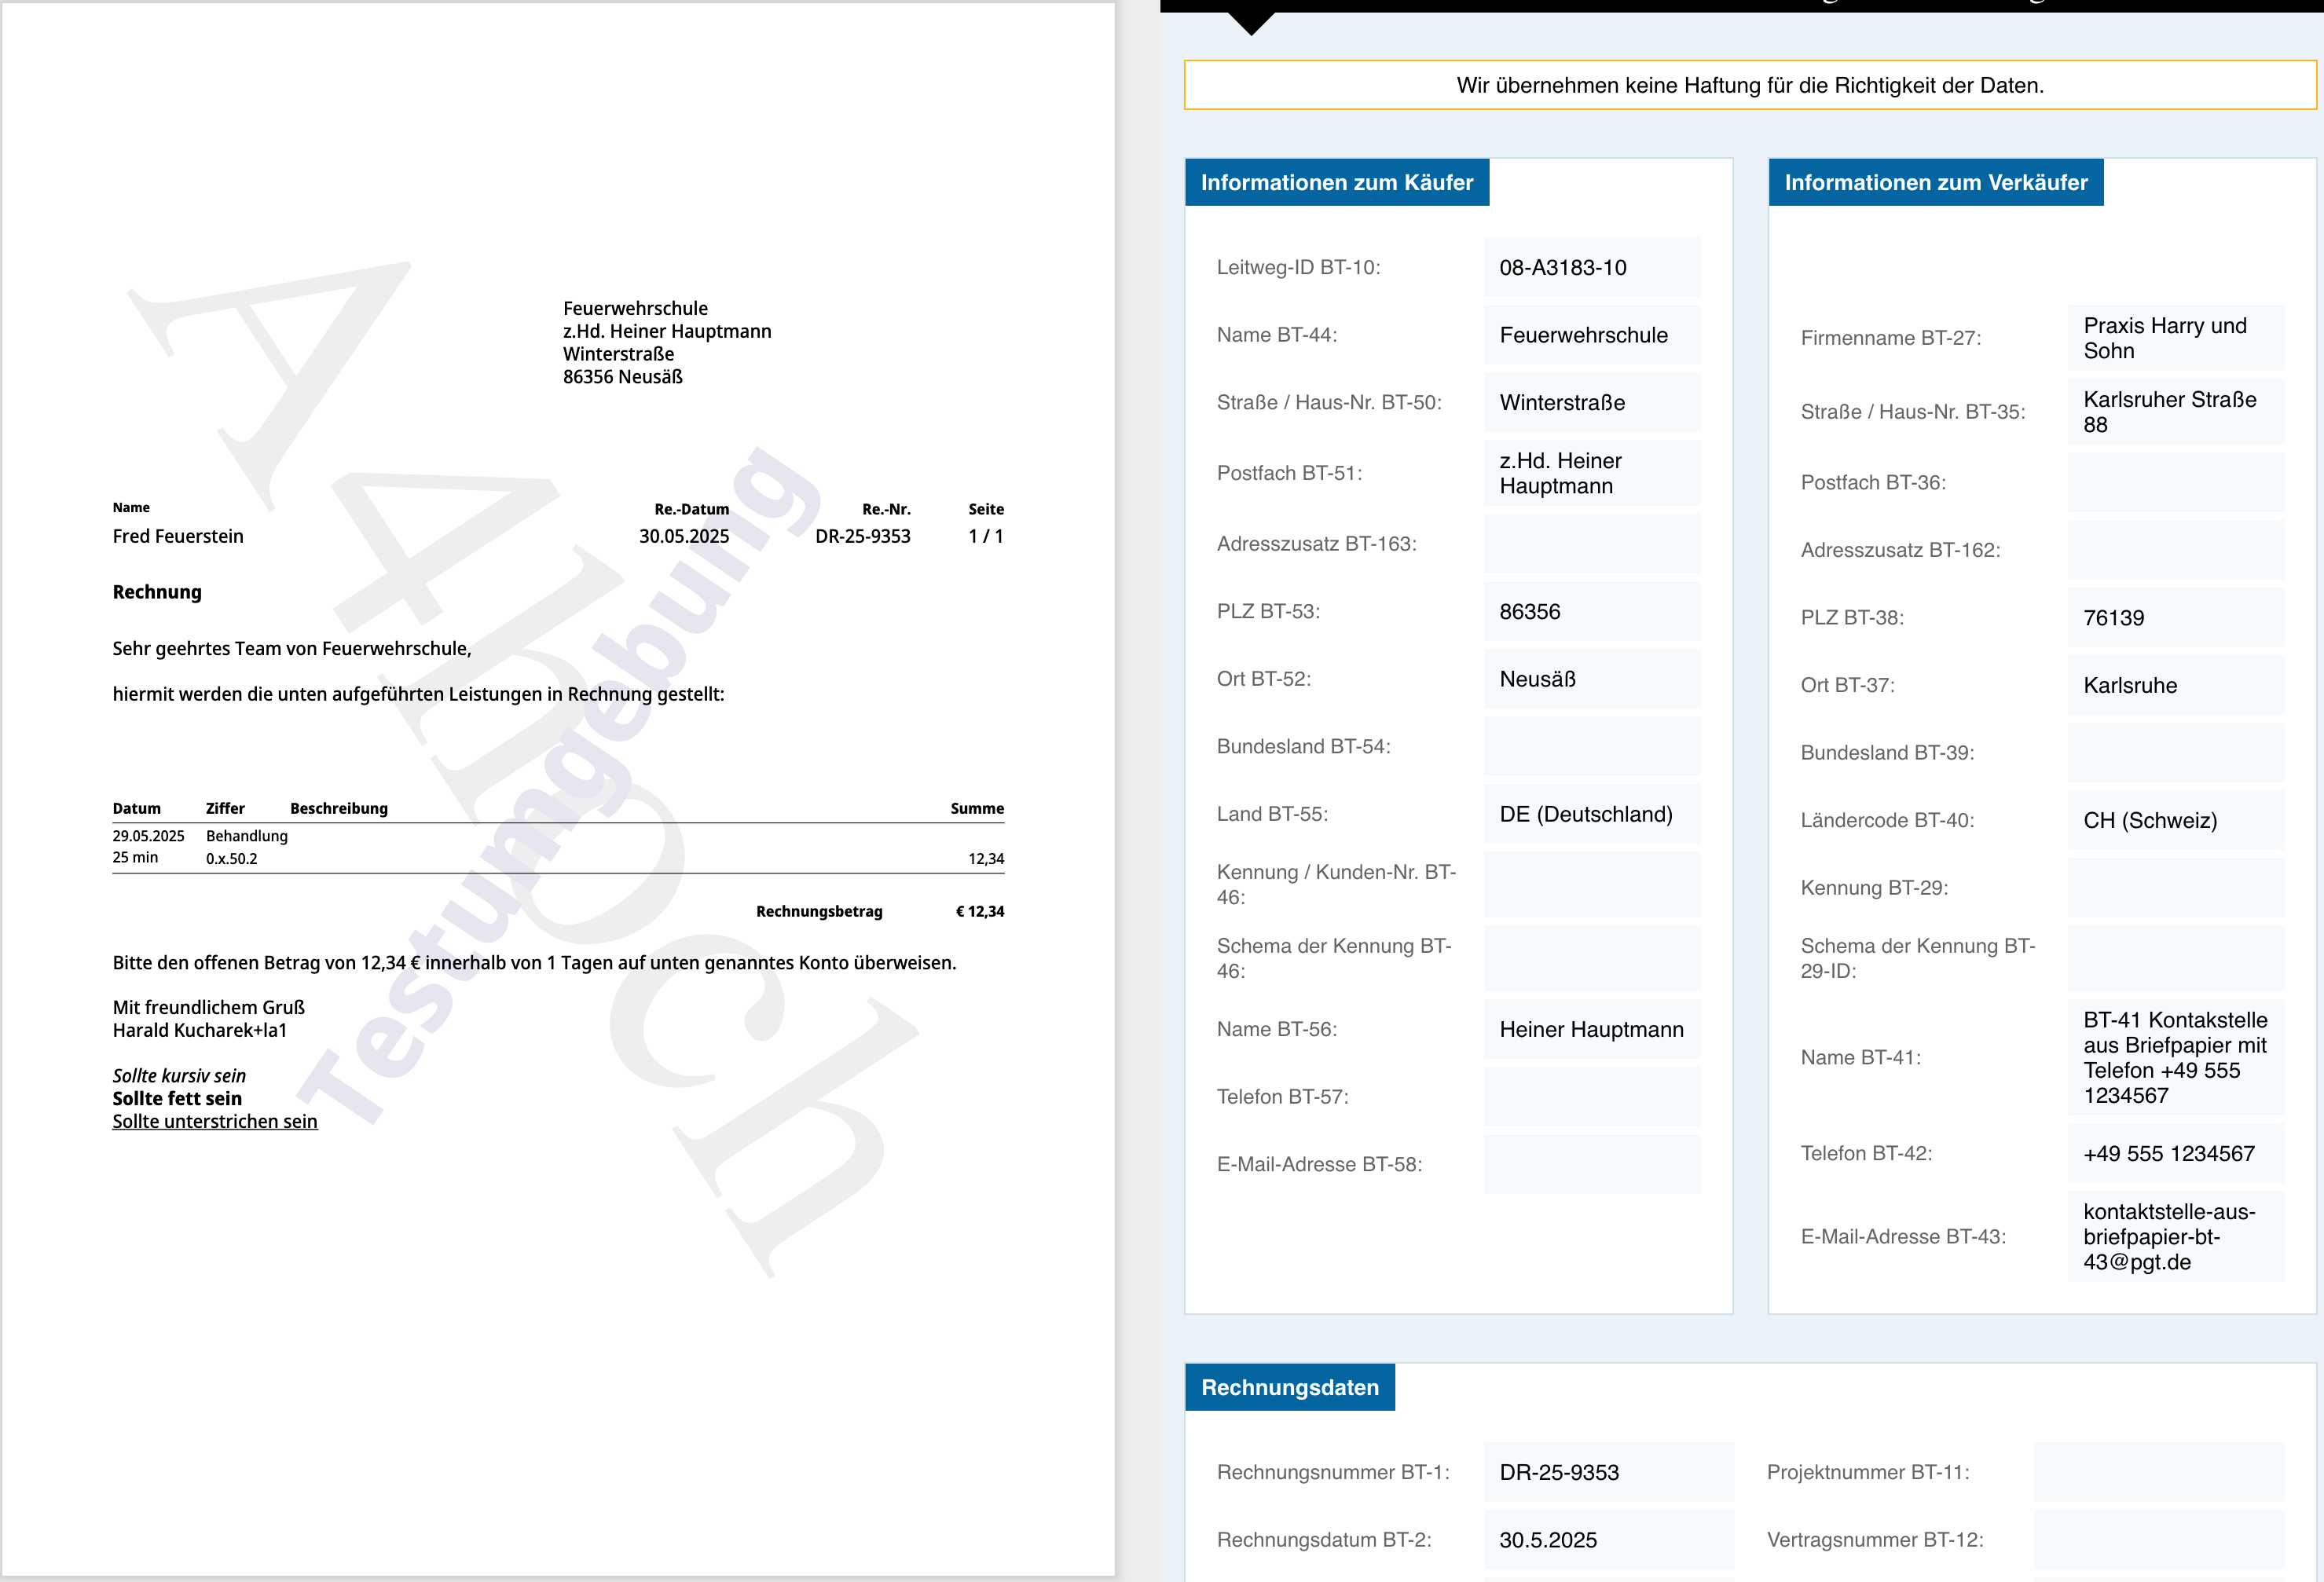Click the Ländercode value CH (Schweiz)
This screenshot has height=1582, width=2324.
(x=2175, y=820)
